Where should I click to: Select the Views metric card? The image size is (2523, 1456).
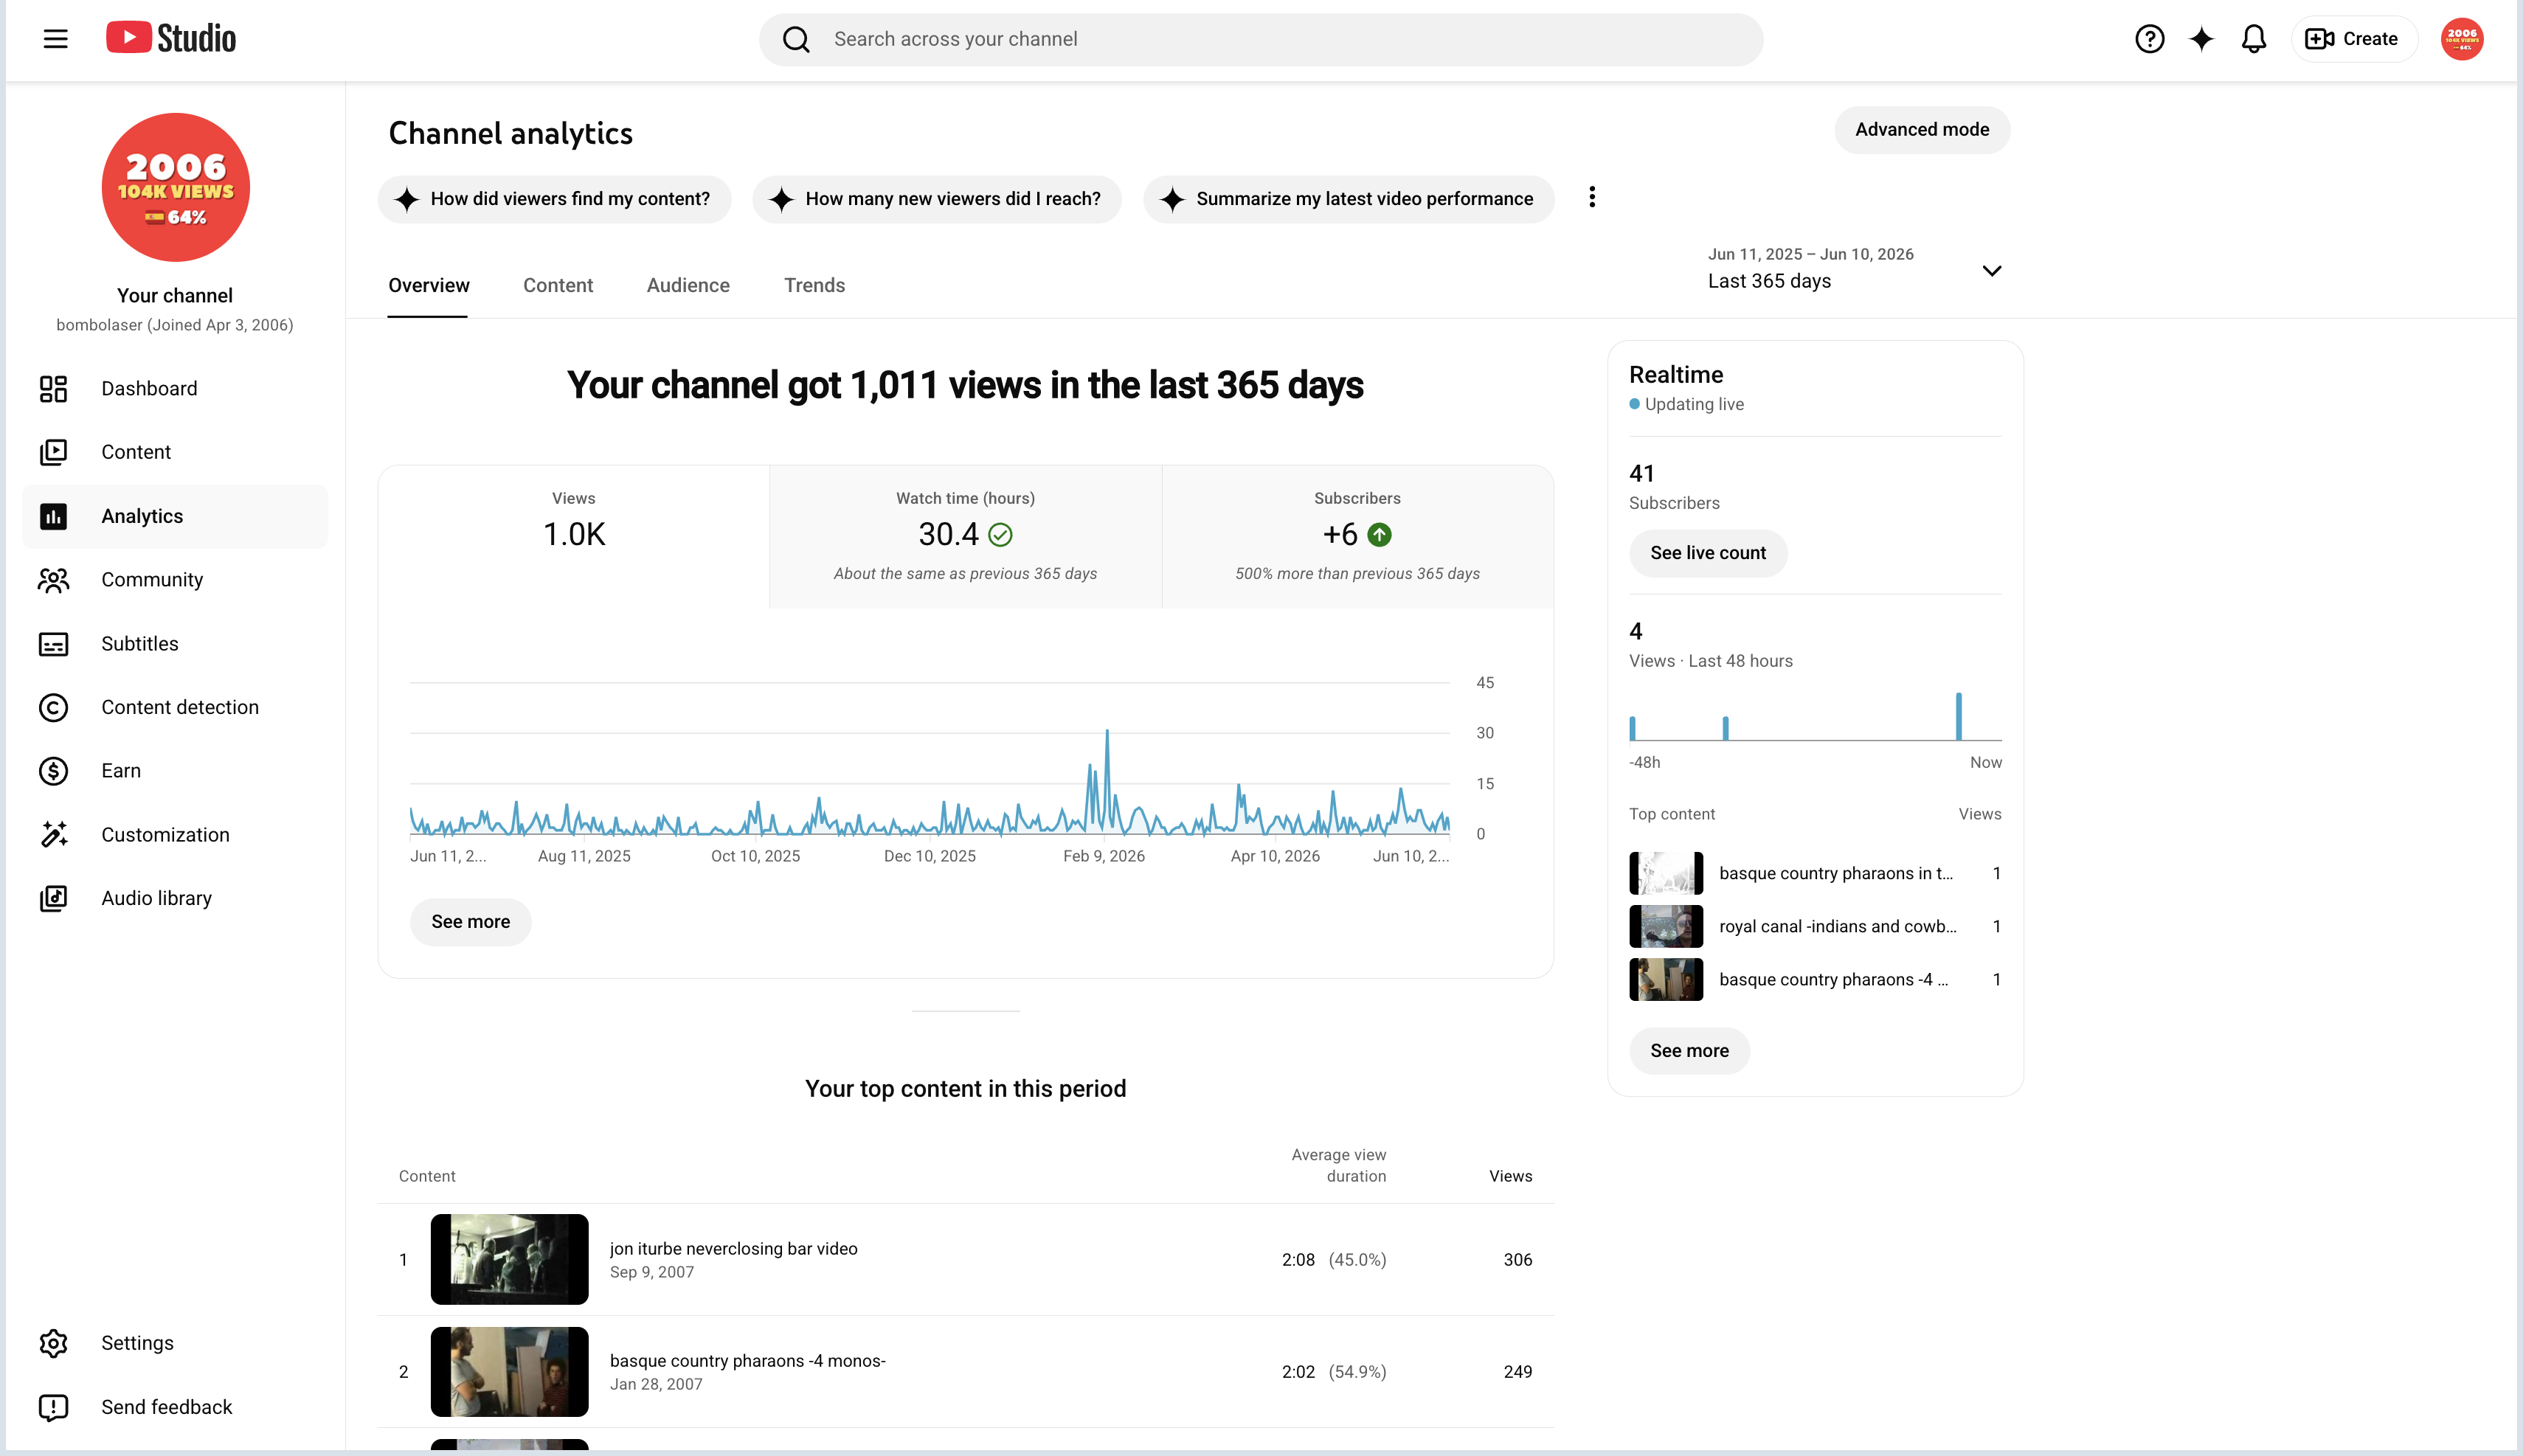(x=574, y=536)
